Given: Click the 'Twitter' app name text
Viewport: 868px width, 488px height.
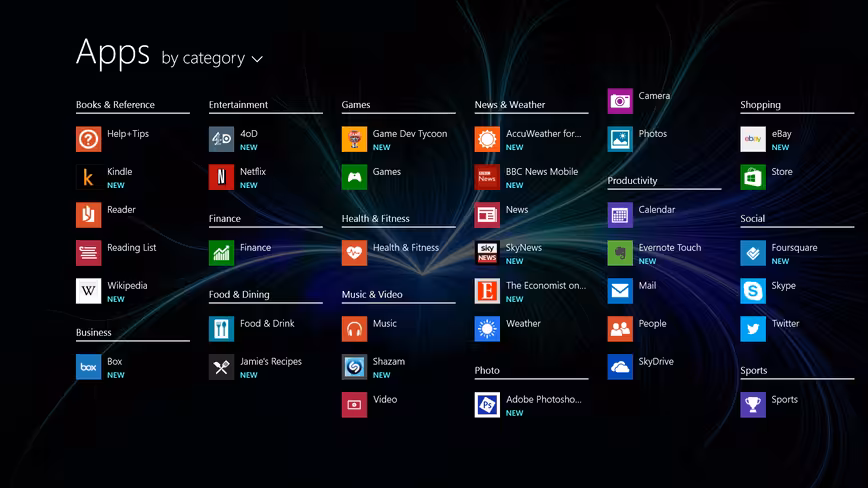Looking at the screenshot, I should click(786, 323).
